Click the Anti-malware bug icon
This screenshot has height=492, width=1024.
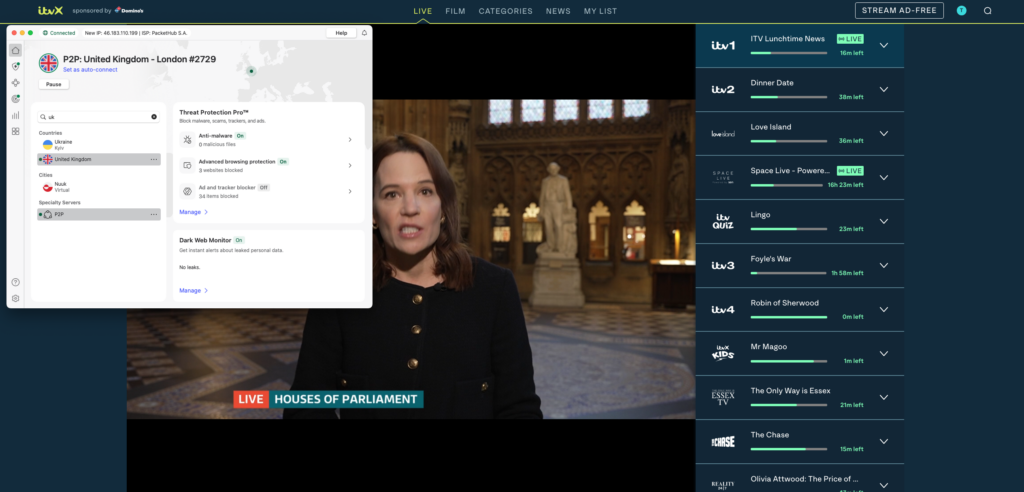(187, 139)
